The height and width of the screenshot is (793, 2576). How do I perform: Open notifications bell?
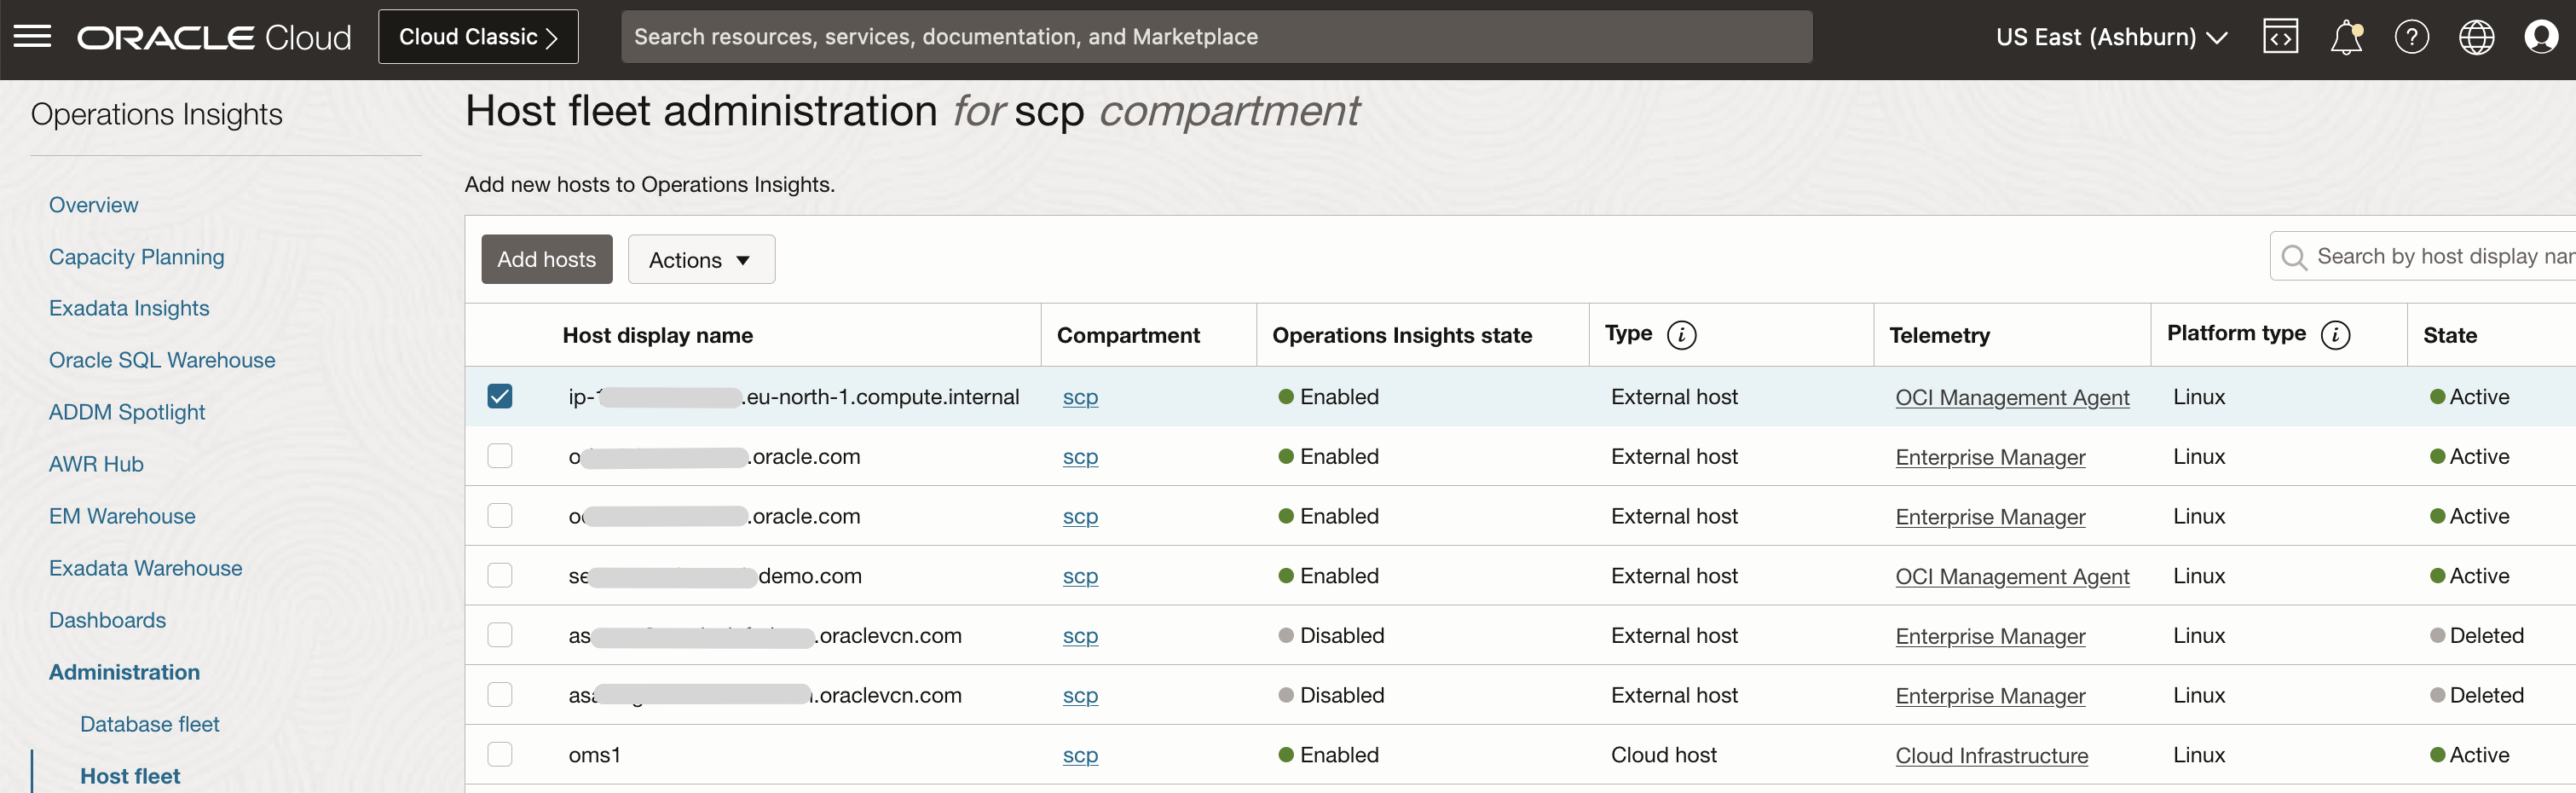(x=2346, y=36)
